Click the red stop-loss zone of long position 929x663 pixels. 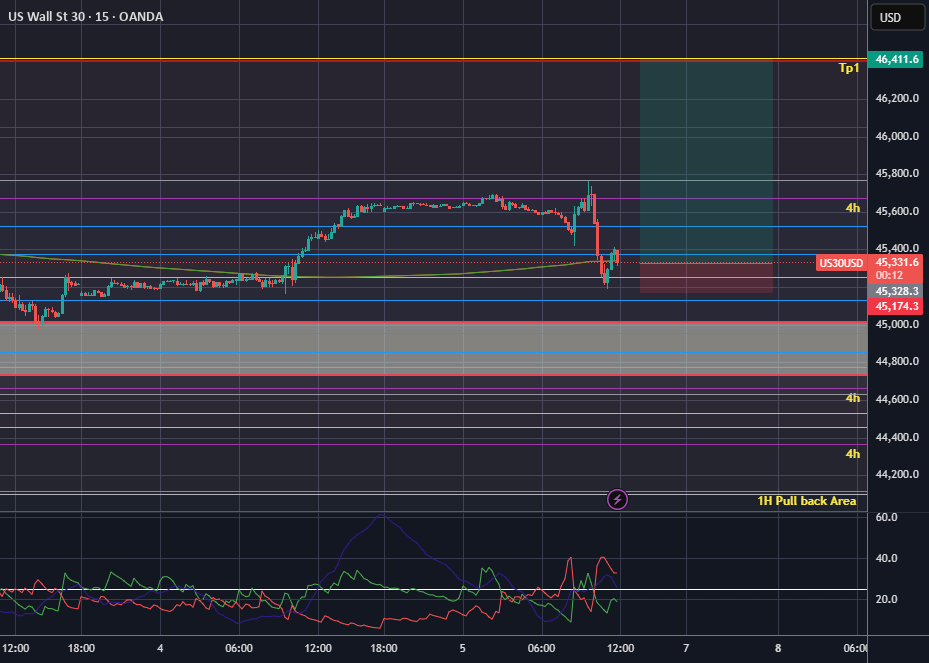point(706,278)
